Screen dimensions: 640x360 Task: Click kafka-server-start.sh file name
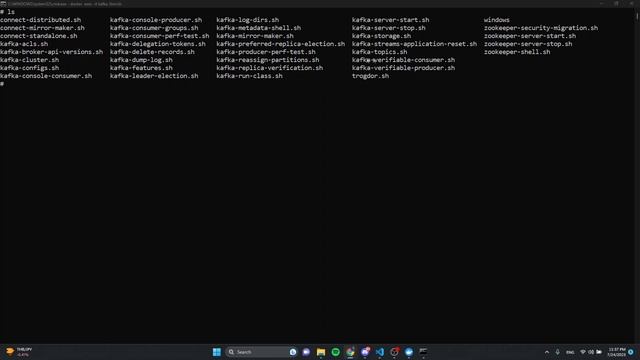pos(391,20)
